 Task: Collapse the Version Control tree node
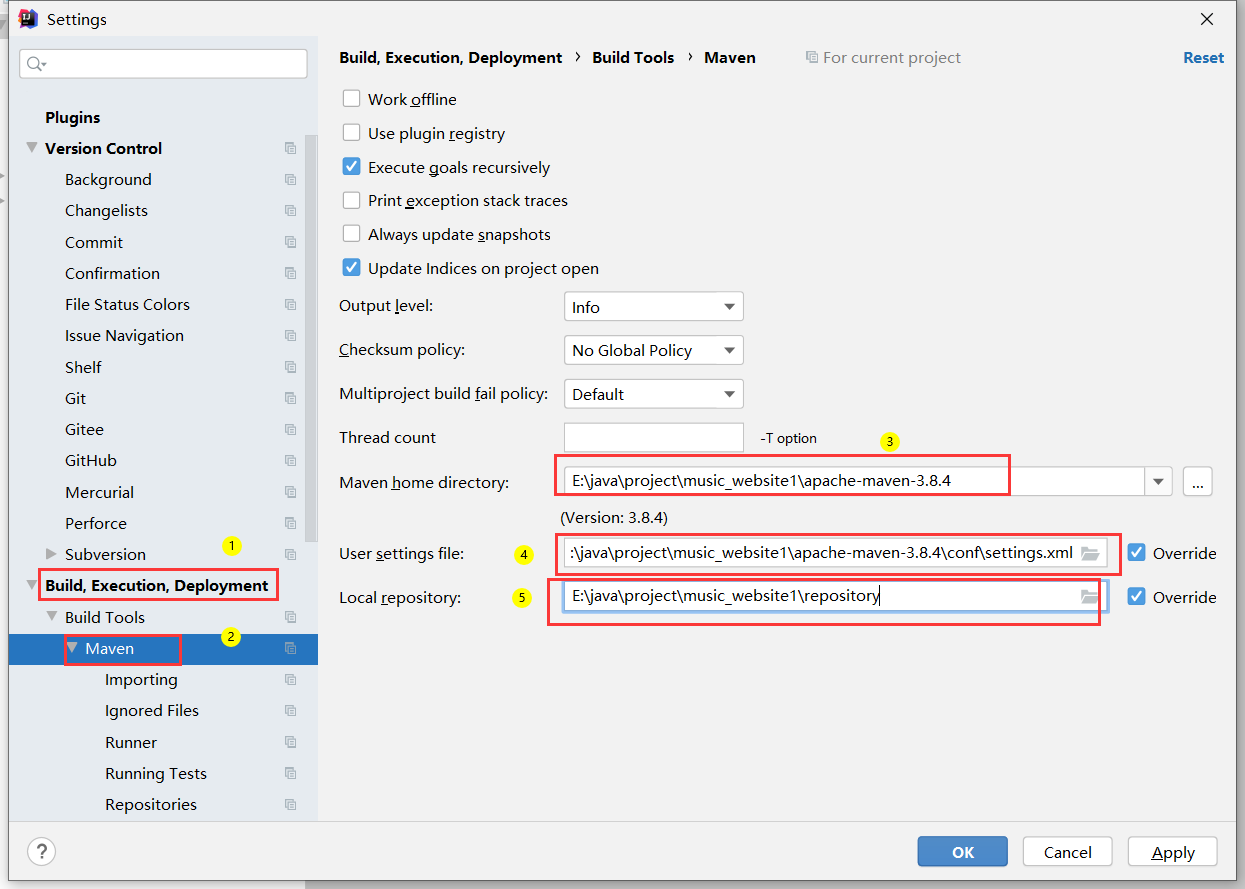click(x=32, y=148)
